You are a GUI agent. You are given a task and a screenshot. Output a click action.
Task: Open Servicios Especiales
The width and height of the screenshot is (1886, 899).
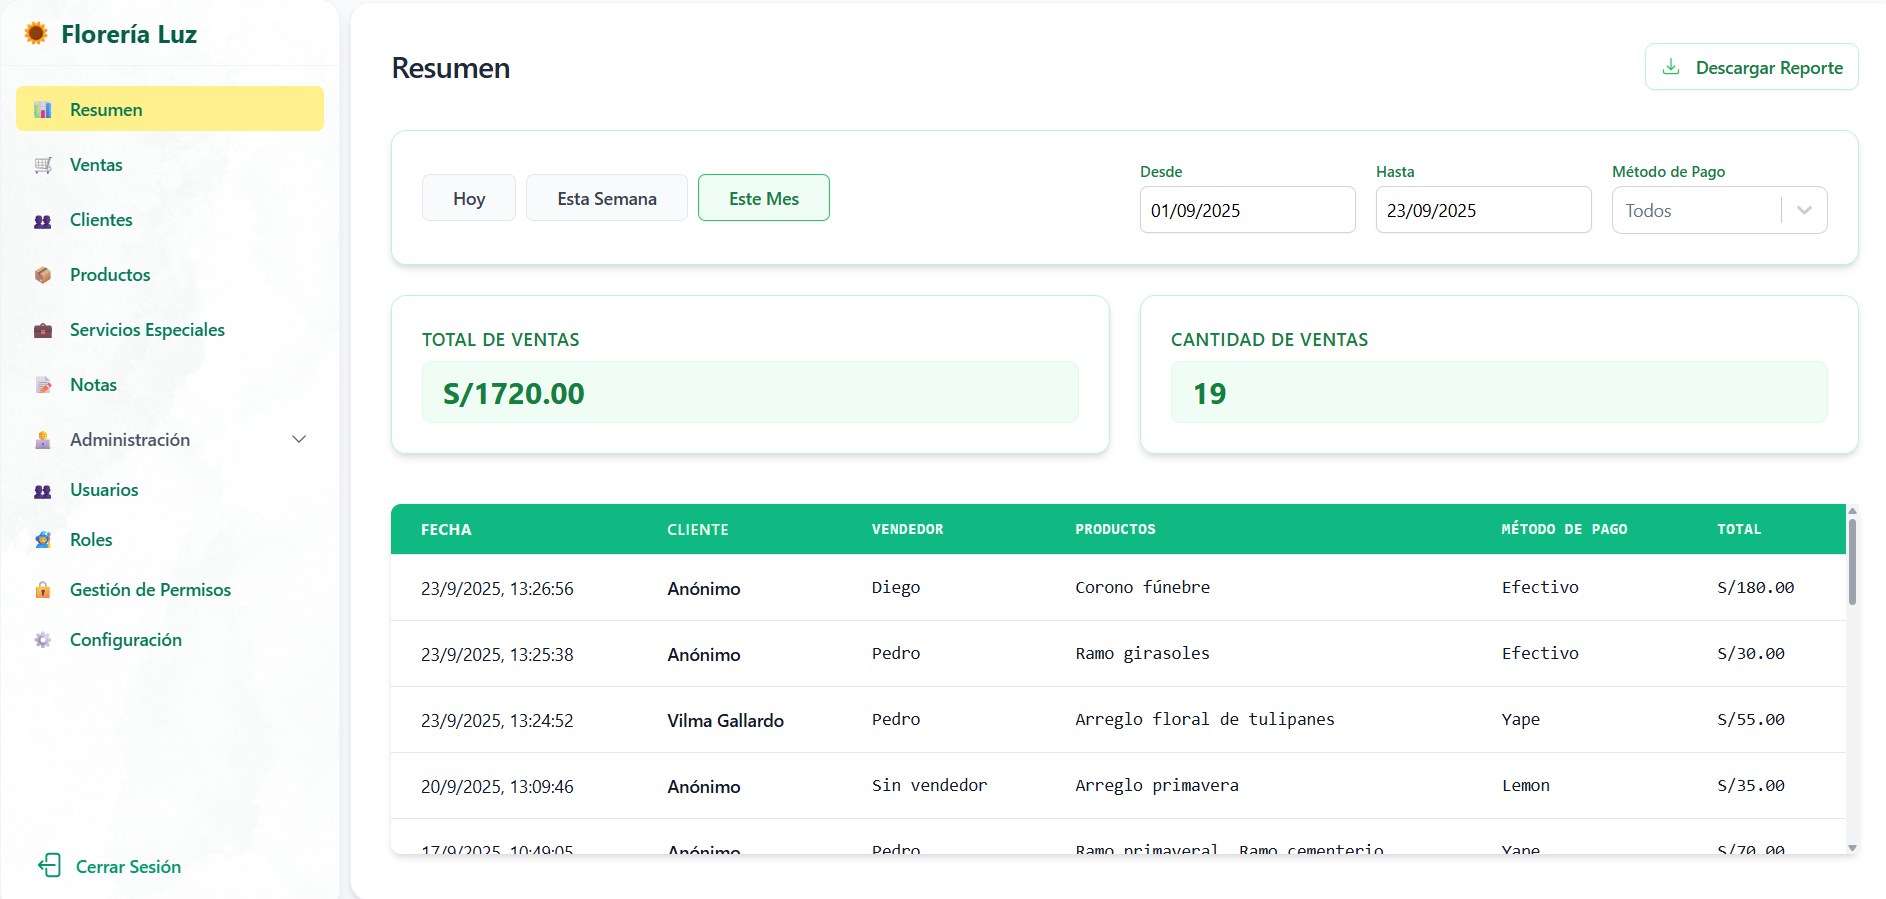(147, 330)
